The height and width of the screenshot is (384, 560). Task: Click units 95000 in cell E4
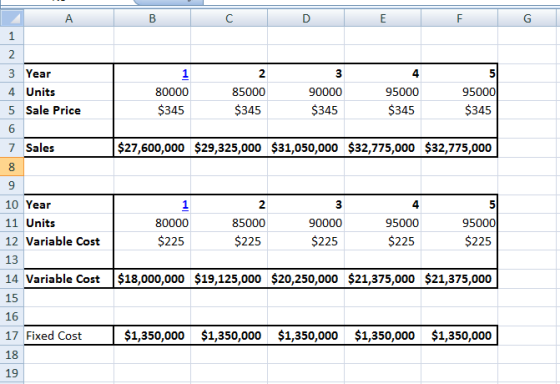pos(402,92)
